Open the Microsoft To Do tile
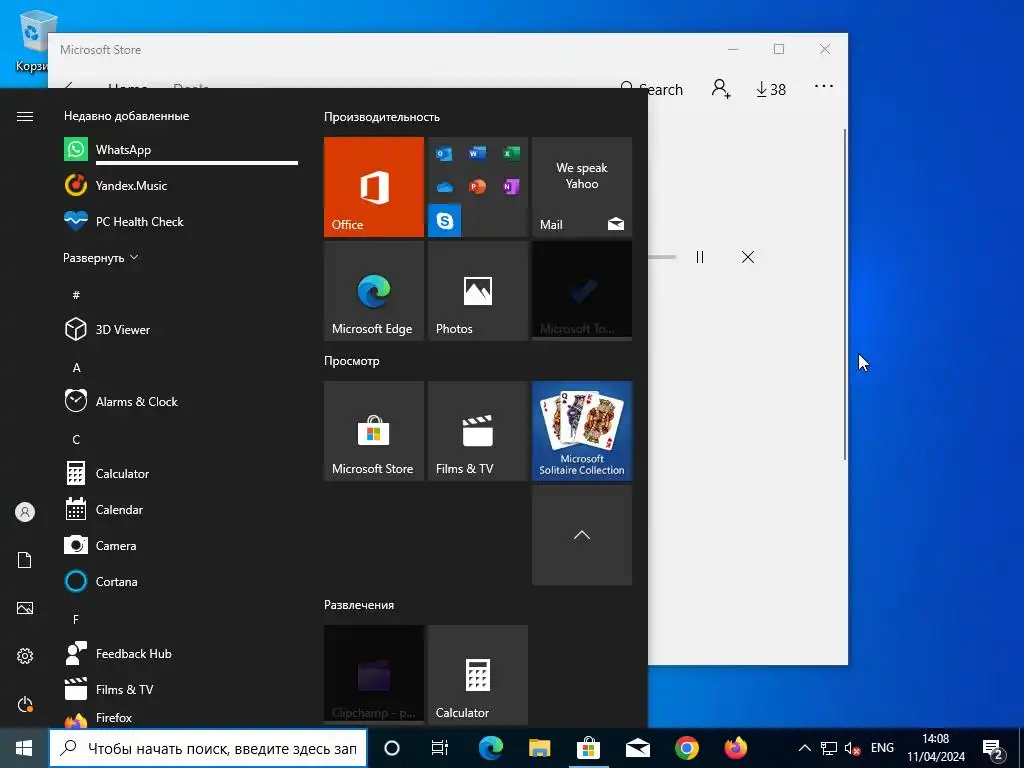 click(x=582, y=291)
